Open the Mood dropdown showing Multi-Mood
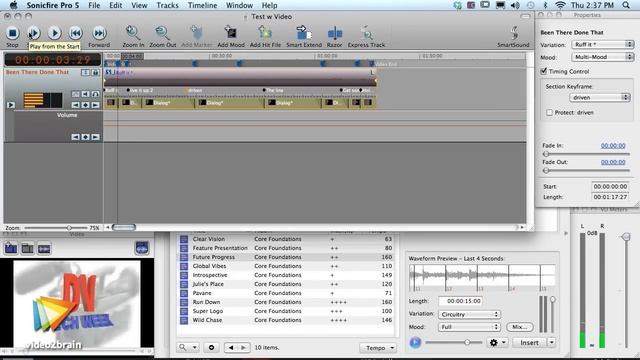The width and height of the screenshot is (640, 360). (603, 57)
